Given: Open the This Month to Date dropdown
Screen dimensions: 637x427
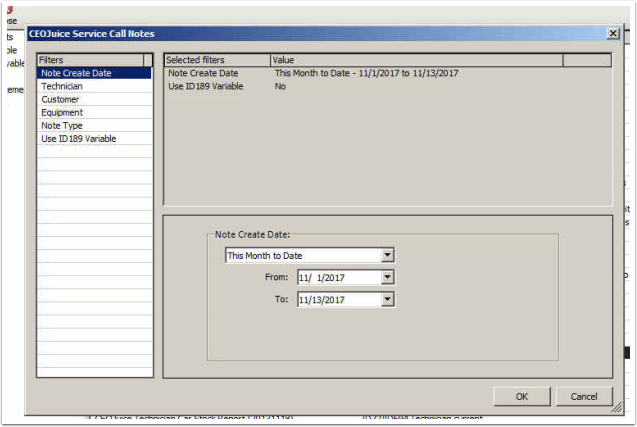Looking at the screenshot, I should point(388,255).
